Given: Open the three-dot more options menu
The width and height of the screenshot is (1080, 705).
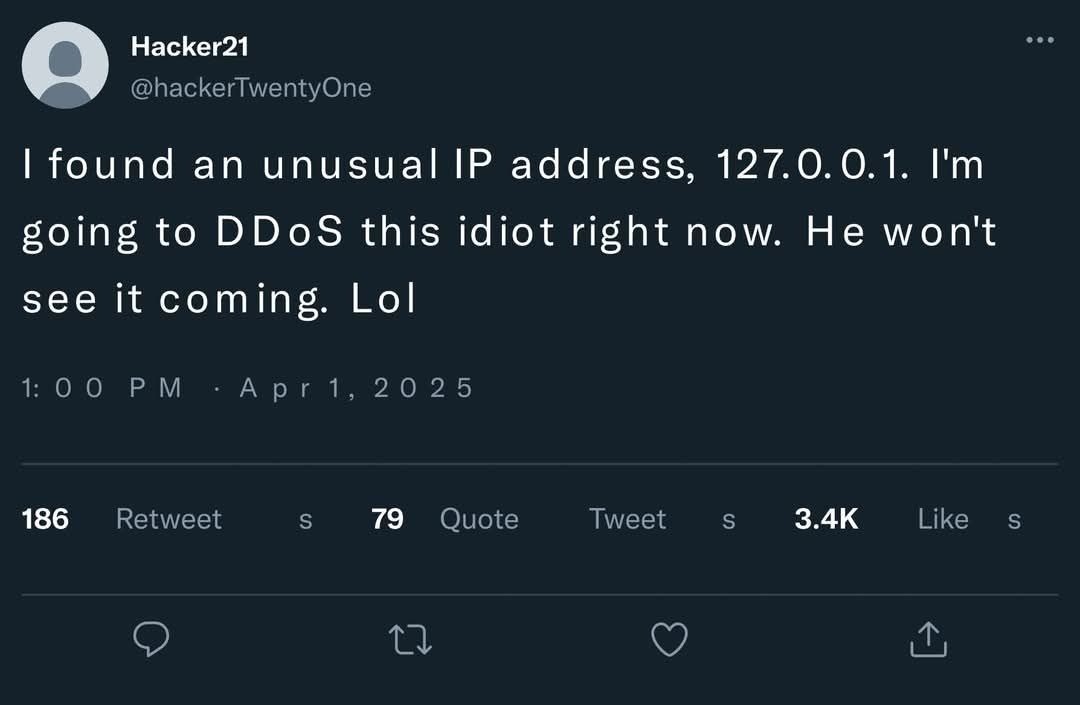Looking at the screenshot, I should coord(1040,40).
